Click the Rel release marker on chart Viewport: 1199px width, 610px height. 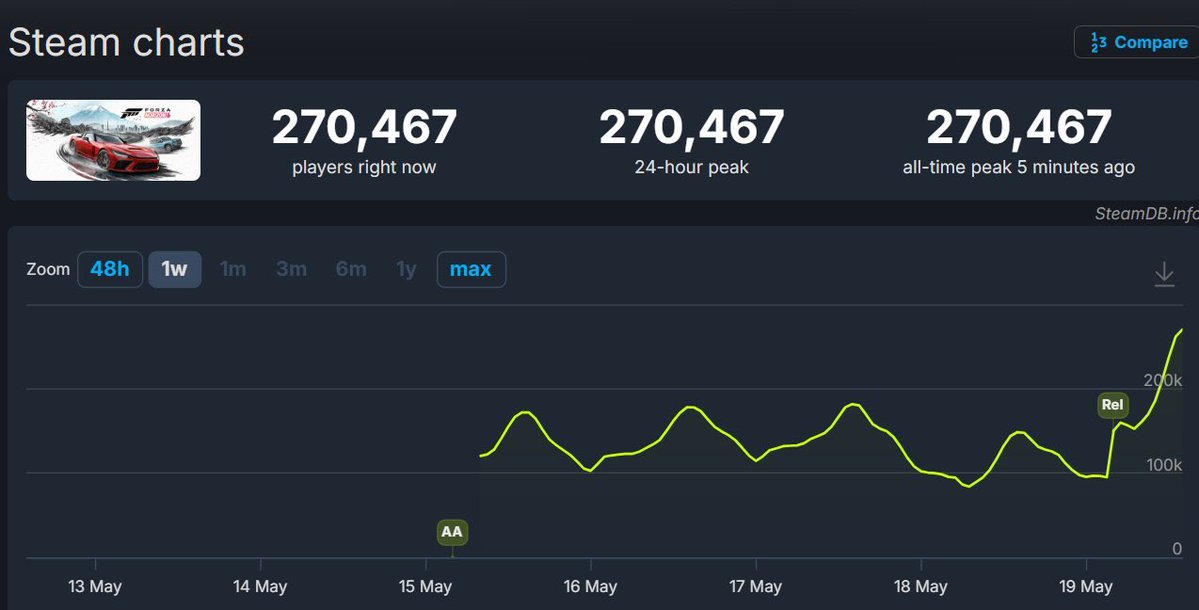[x=1113, y=405]
